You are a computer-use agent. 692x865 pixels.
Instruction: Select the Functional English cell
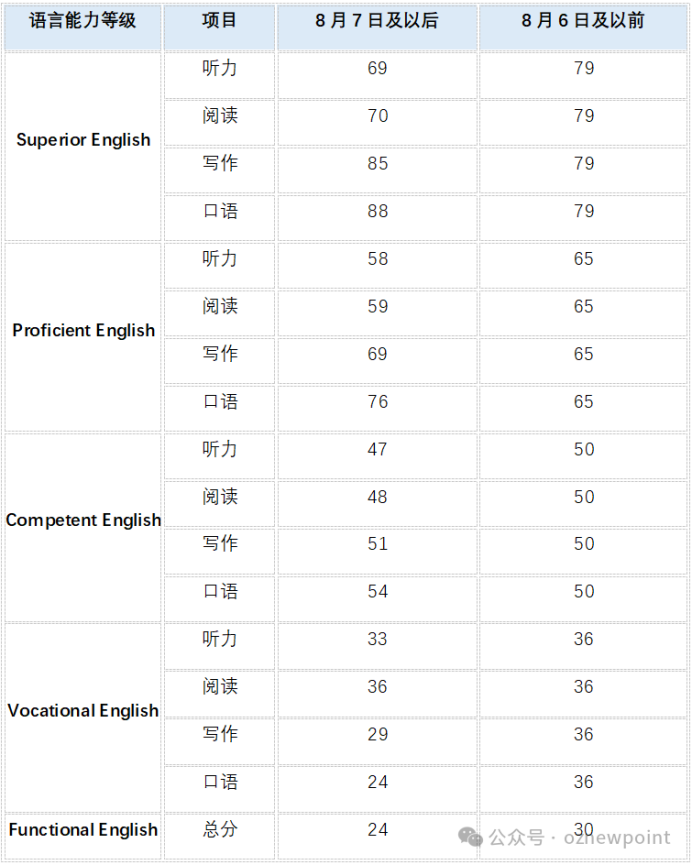(83, 835)
